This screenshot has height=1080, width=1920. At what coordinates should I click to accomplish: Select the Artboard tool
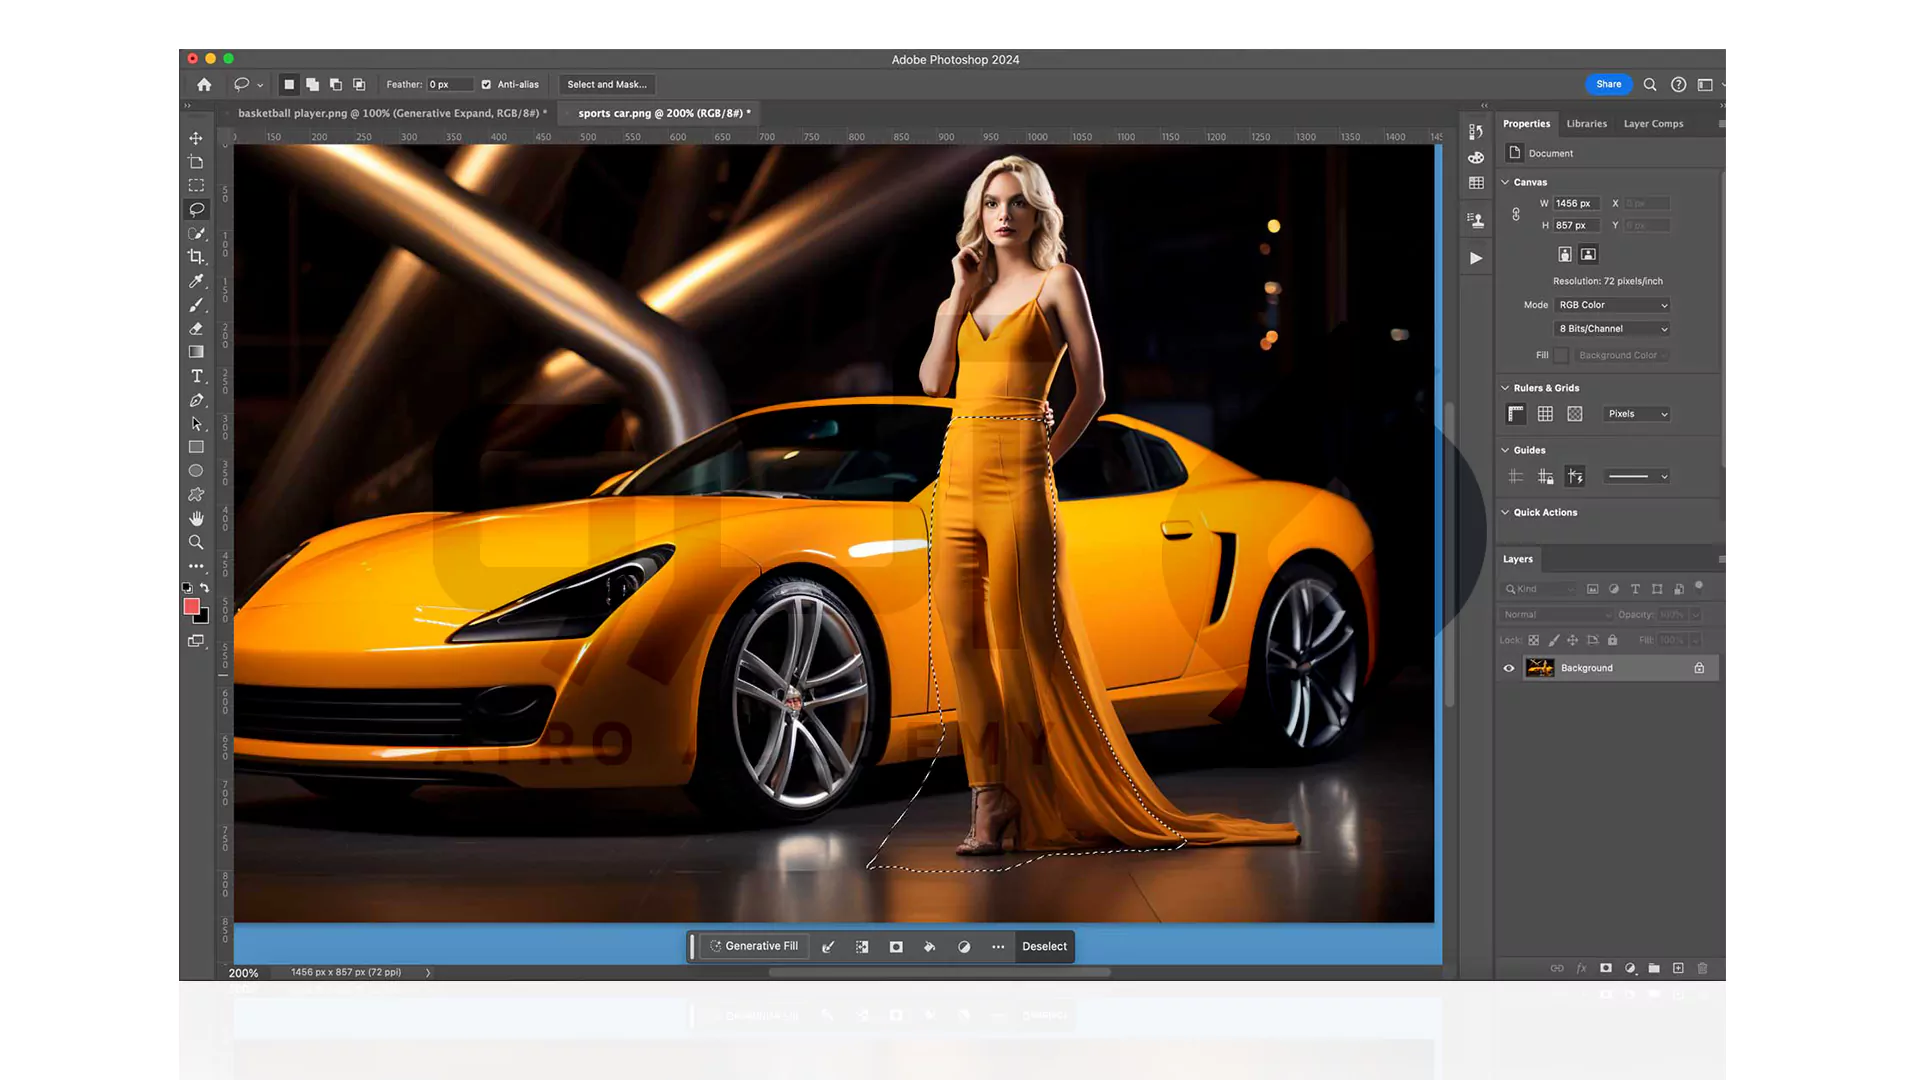pyautogui.click(x=196, y=162)
